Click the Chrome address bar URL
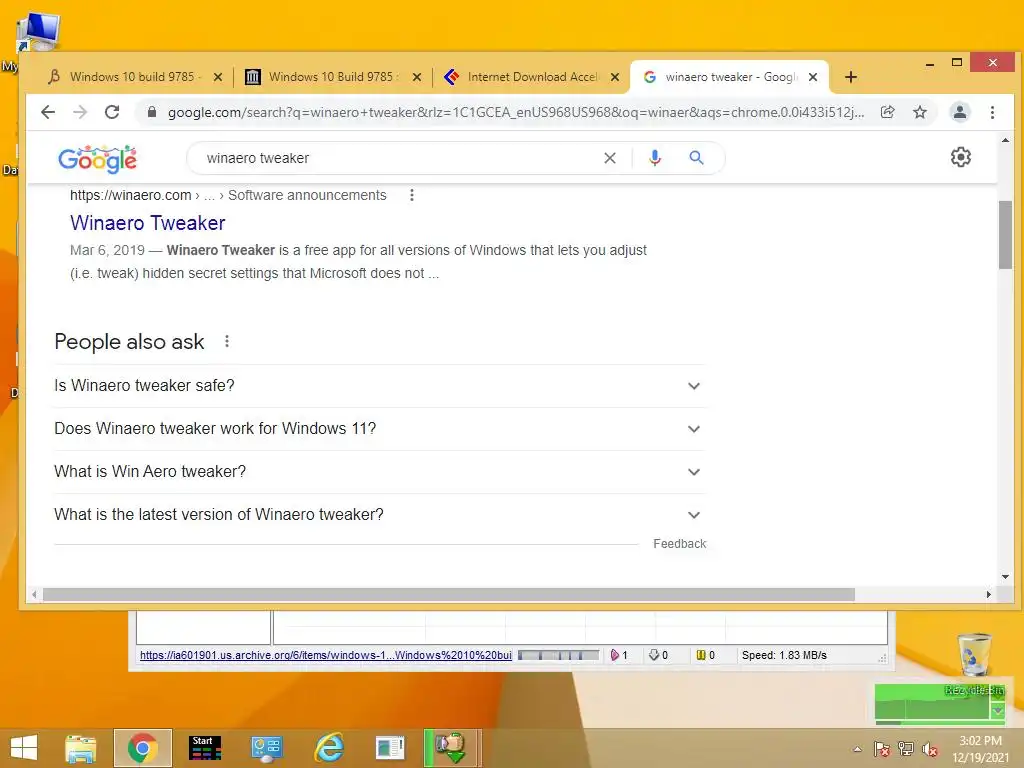The width and height of the screenshot is (1024, 768). pos(516,112)
